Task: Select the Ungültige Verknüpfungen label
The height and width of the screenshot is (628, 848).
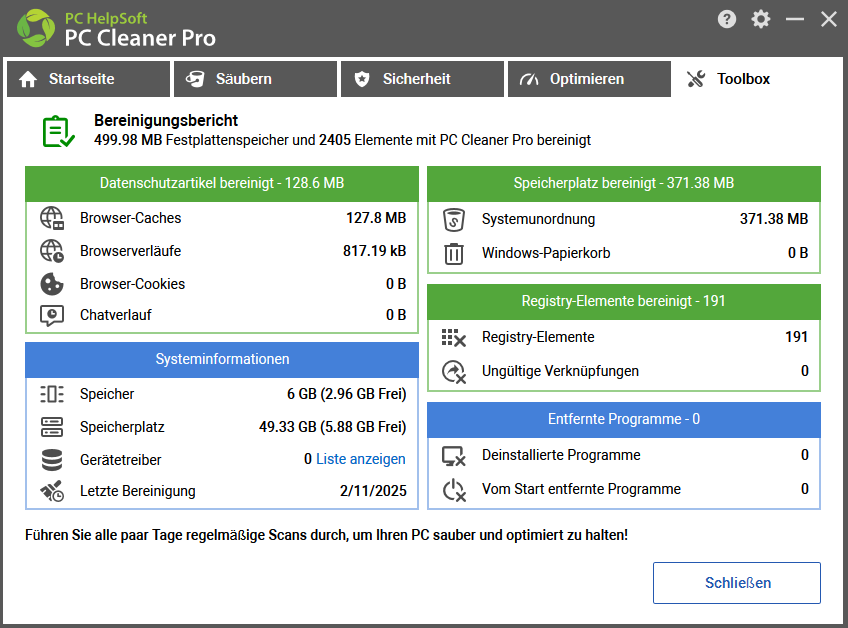Action: [x=560, y=371]
